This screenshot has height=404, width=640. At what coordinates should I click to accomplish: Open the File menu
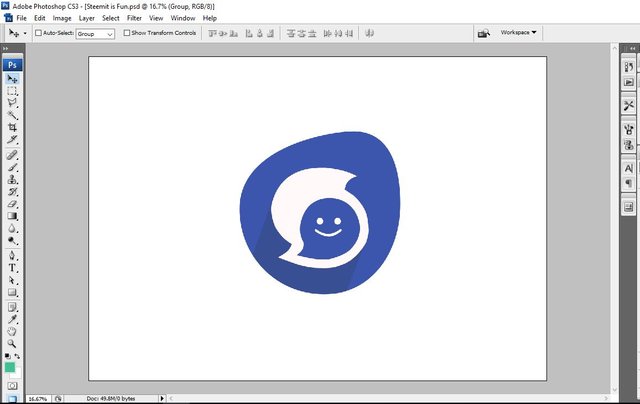click(x=21, y=18)
